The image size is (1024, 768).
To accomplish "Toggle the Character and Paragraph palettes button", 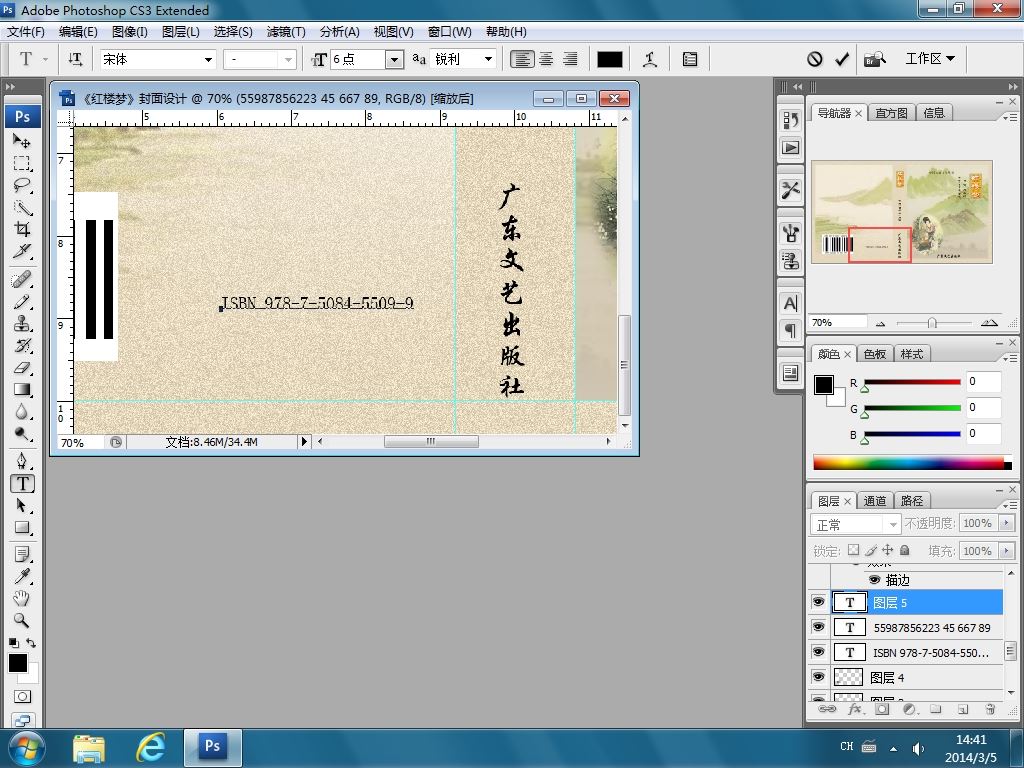I will pyautogui.click(x=690, y=59).
